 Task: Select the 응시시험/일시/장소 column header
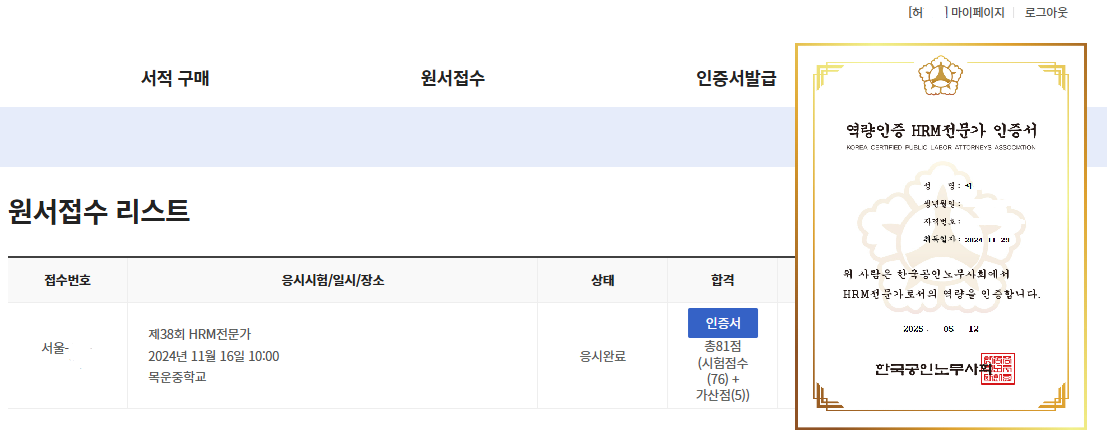pyautogui.click(x=333, y=280)
